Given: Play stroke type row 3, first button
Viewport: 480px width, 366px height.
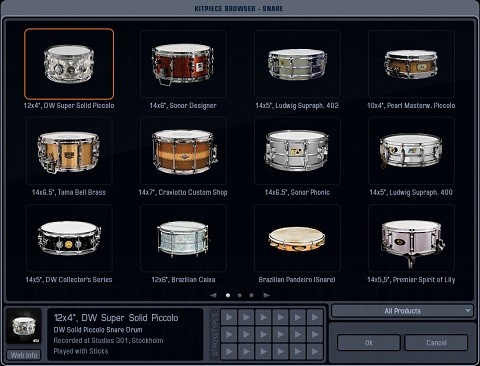Looking at the screenshot, I should pyautogui.click(x=229, y=351).
